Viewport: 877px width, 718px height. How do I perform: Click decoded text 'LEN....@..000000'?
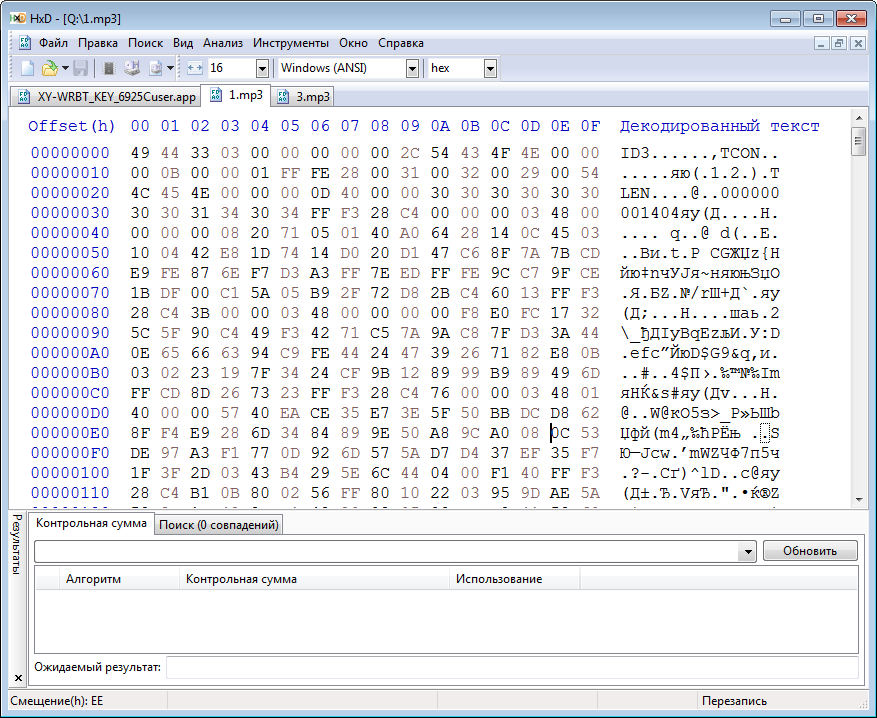pos(700,193)
